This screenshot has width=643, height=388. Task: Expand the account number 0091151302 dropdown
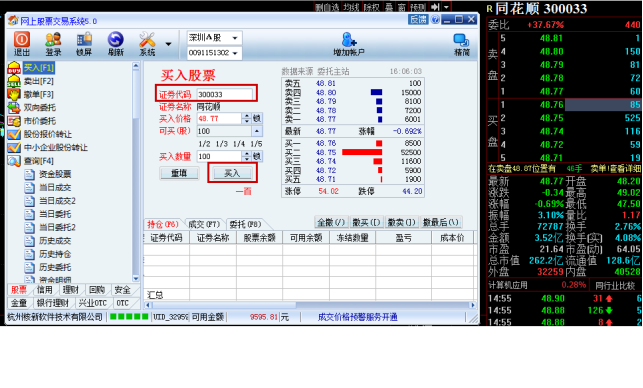coord(214,53)
